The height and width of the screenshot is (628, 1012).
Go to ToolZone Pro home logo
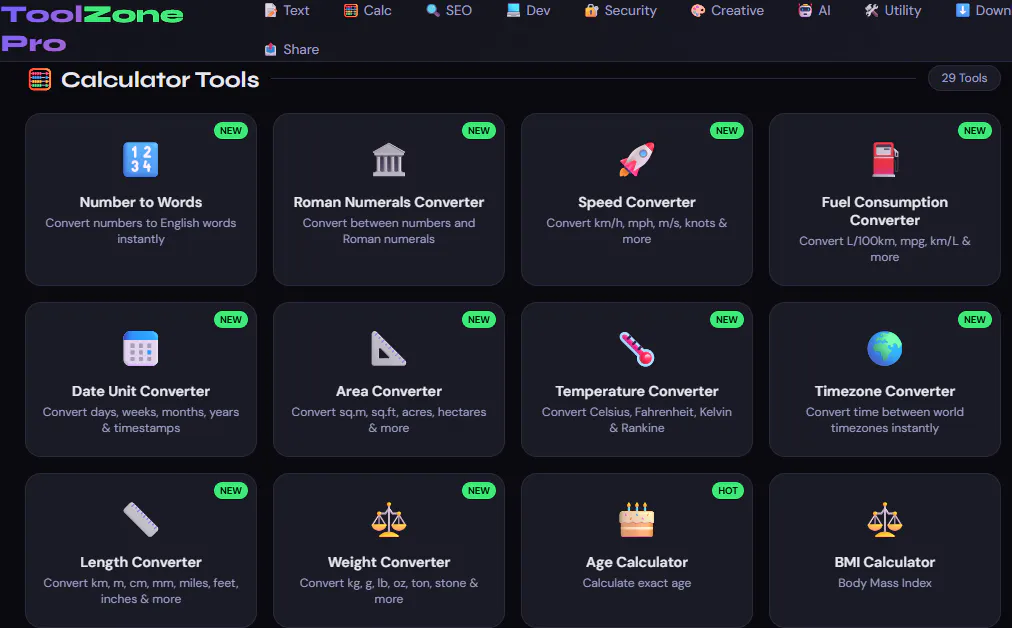[x=92, y=29]
